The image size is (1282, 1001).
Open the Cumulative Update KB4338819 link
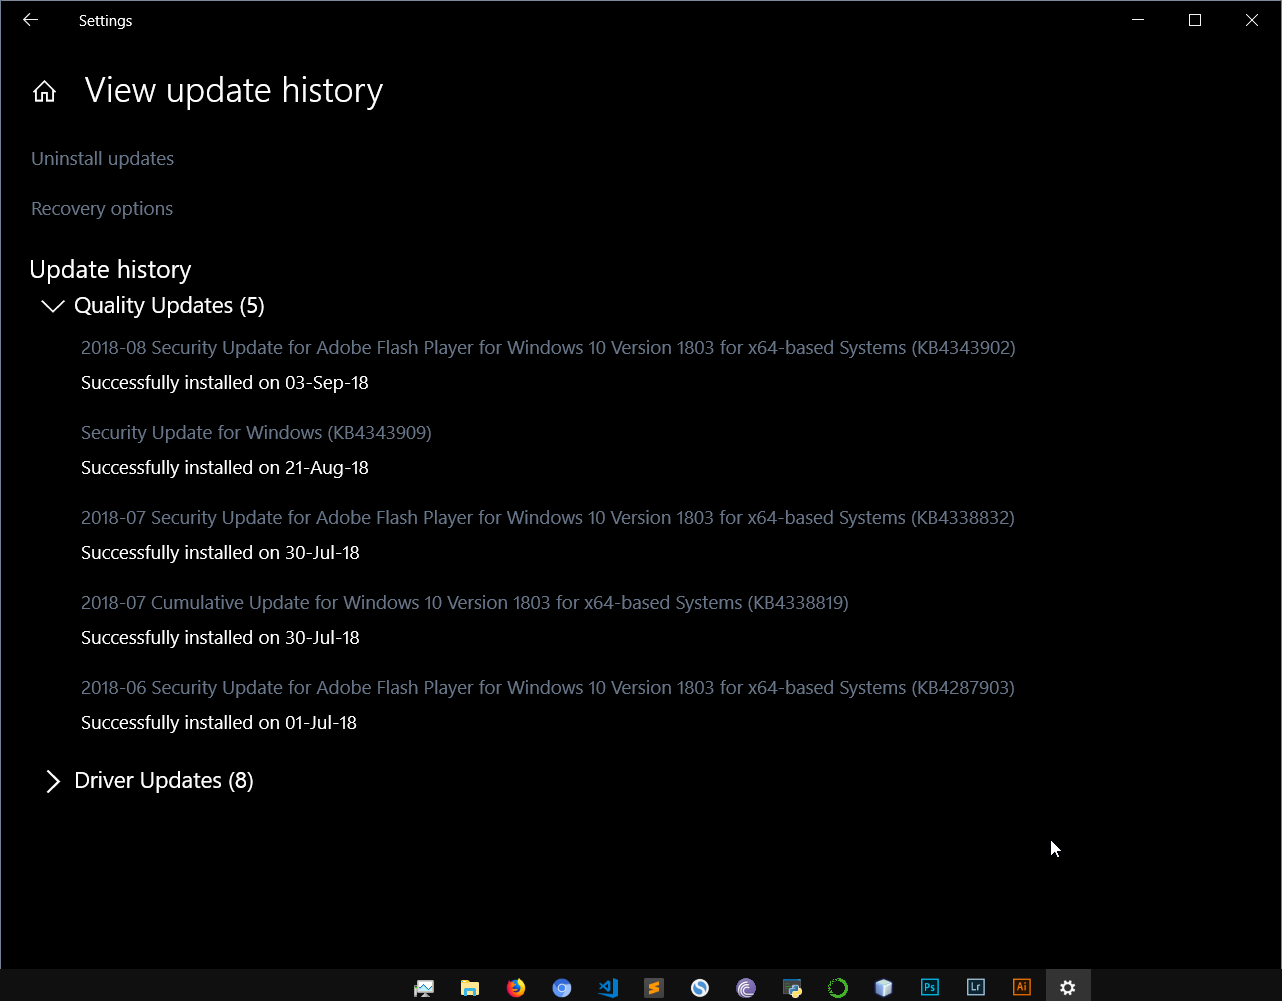point(465,602)
